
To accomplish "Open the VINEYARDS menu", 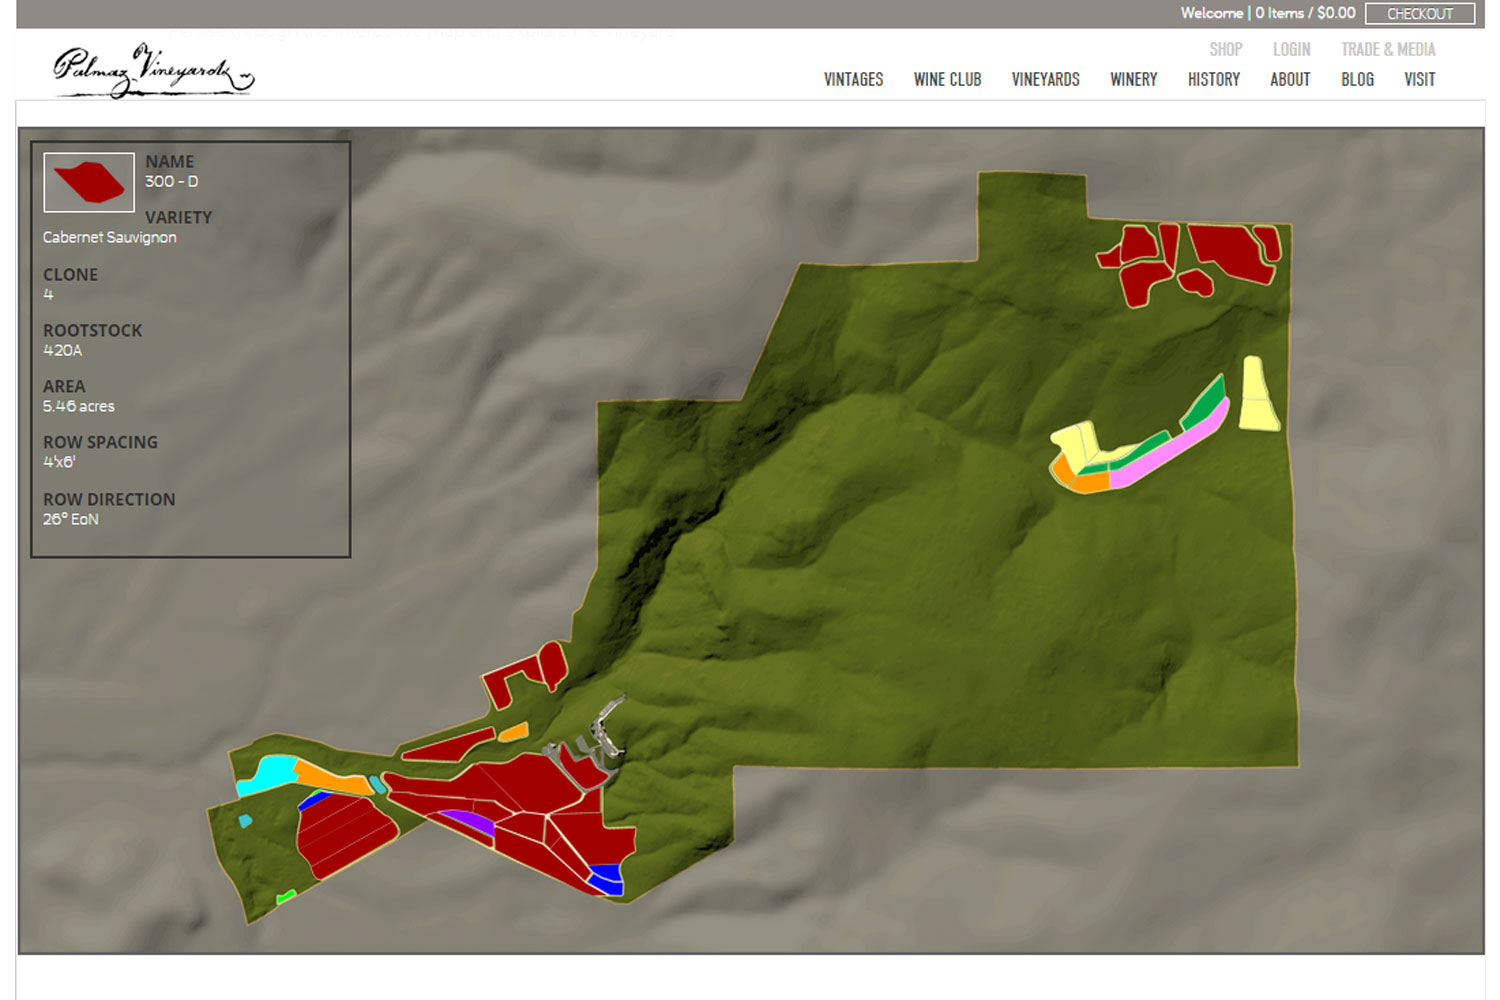I will (1045, 79).
